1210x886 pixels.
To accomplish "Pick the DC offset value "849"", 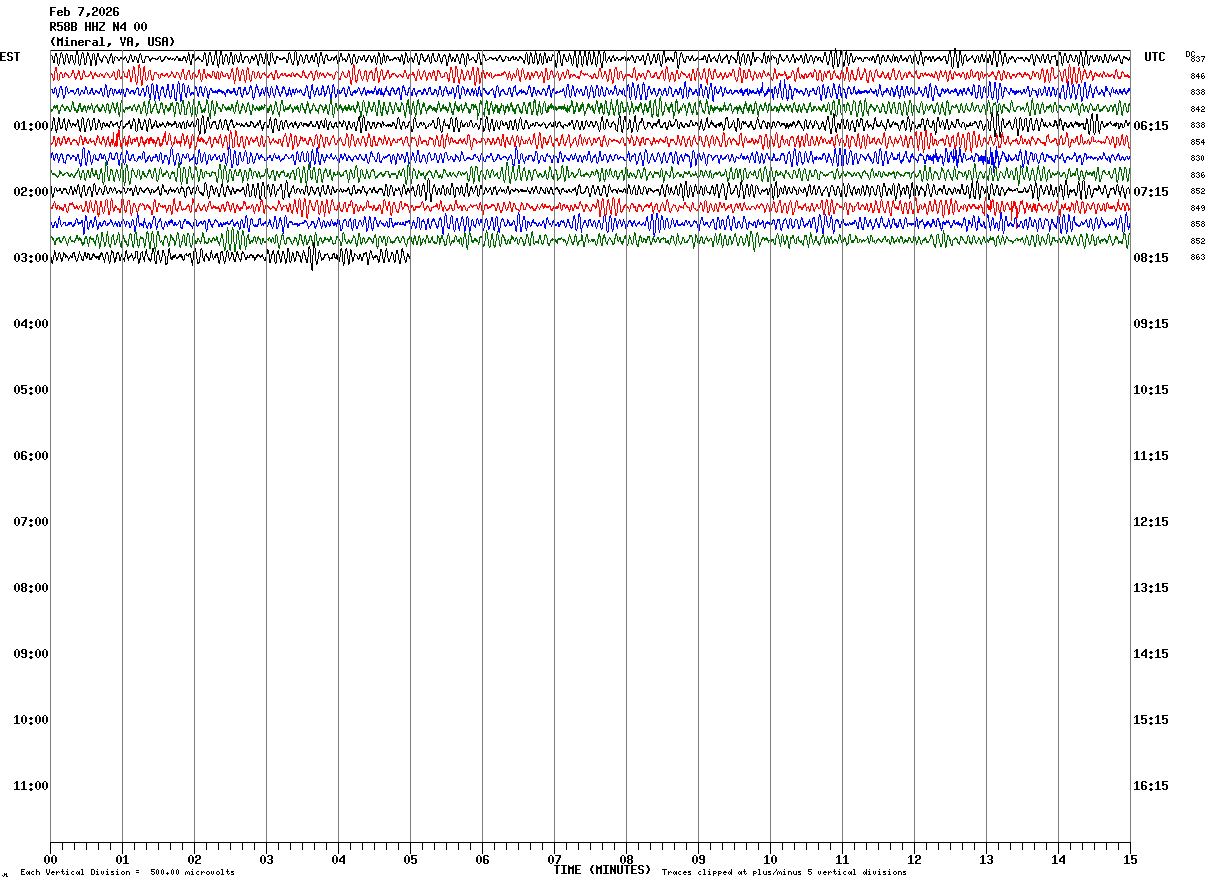I will click(x=1198, y=208).
